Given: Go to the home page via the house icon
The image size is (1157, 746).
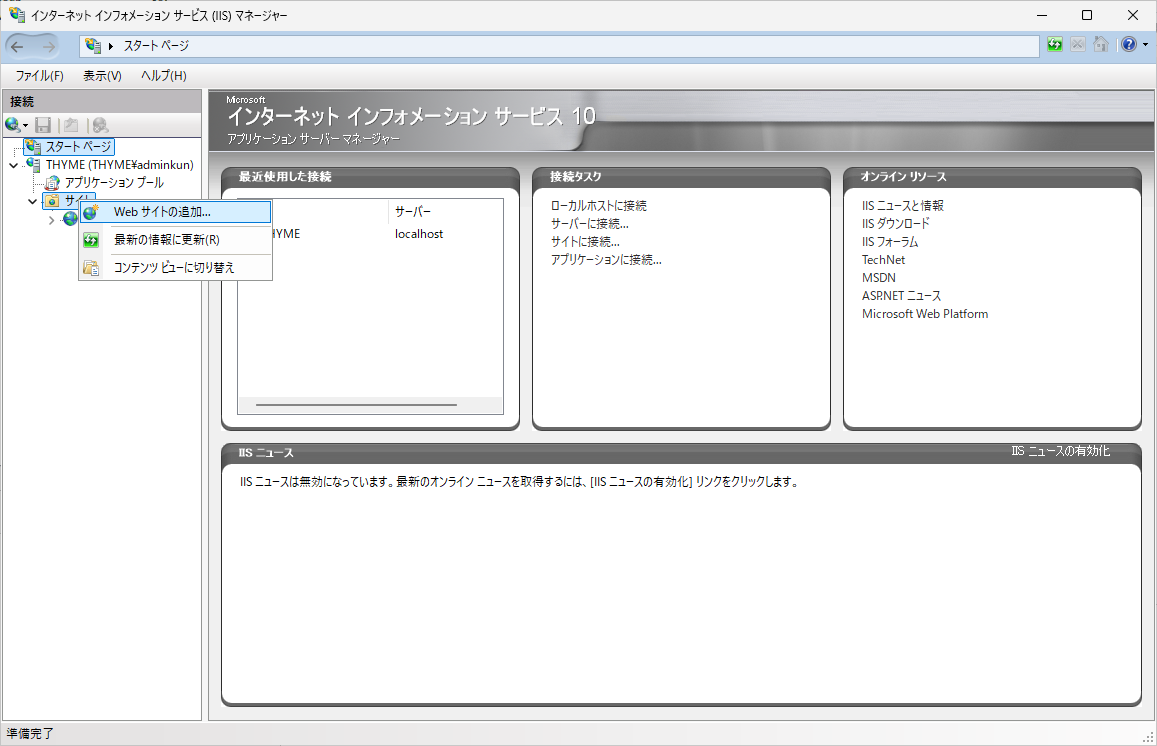Looking at the screenshot, I should (1101, 45).
